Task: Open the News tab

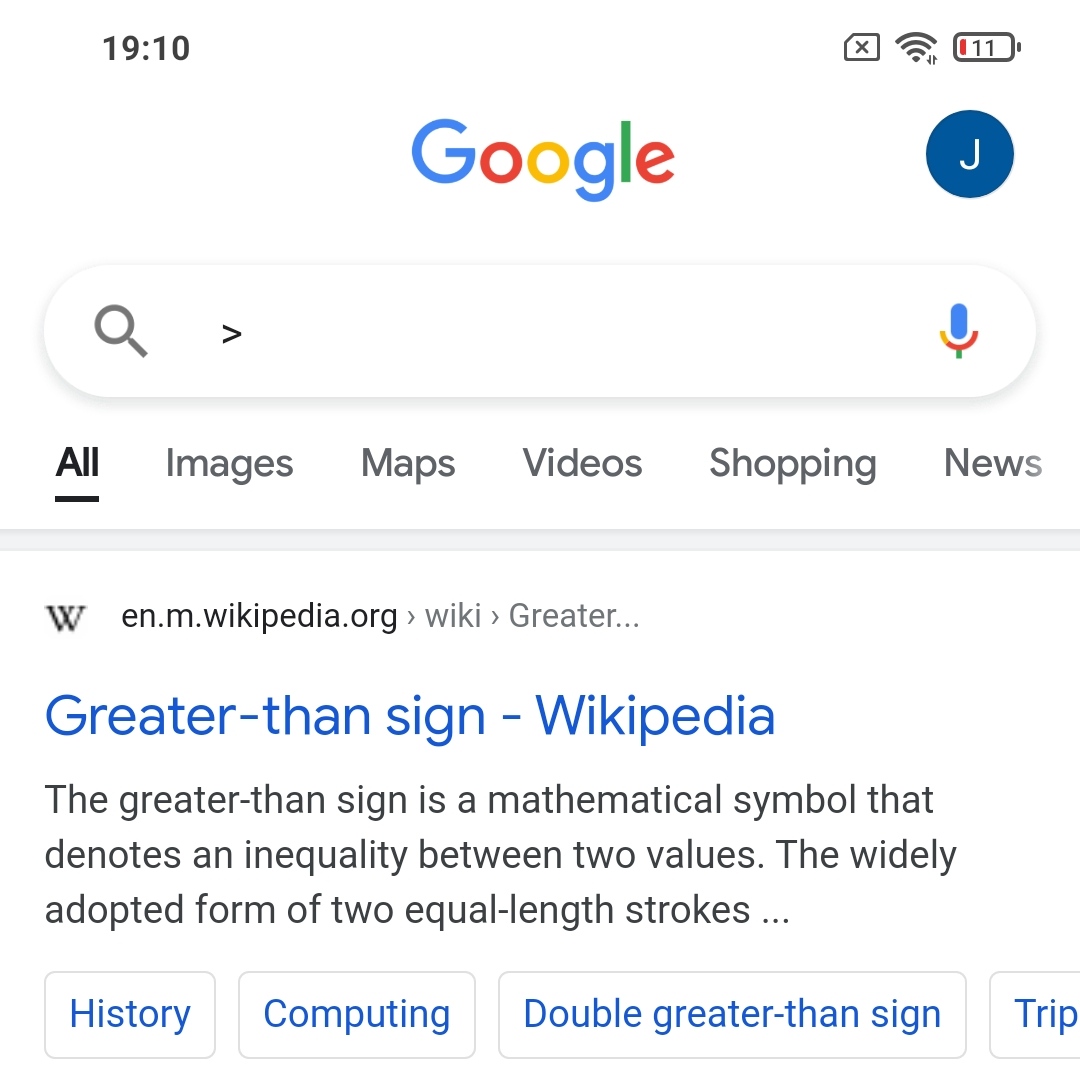Action: [x=993, y=463]
